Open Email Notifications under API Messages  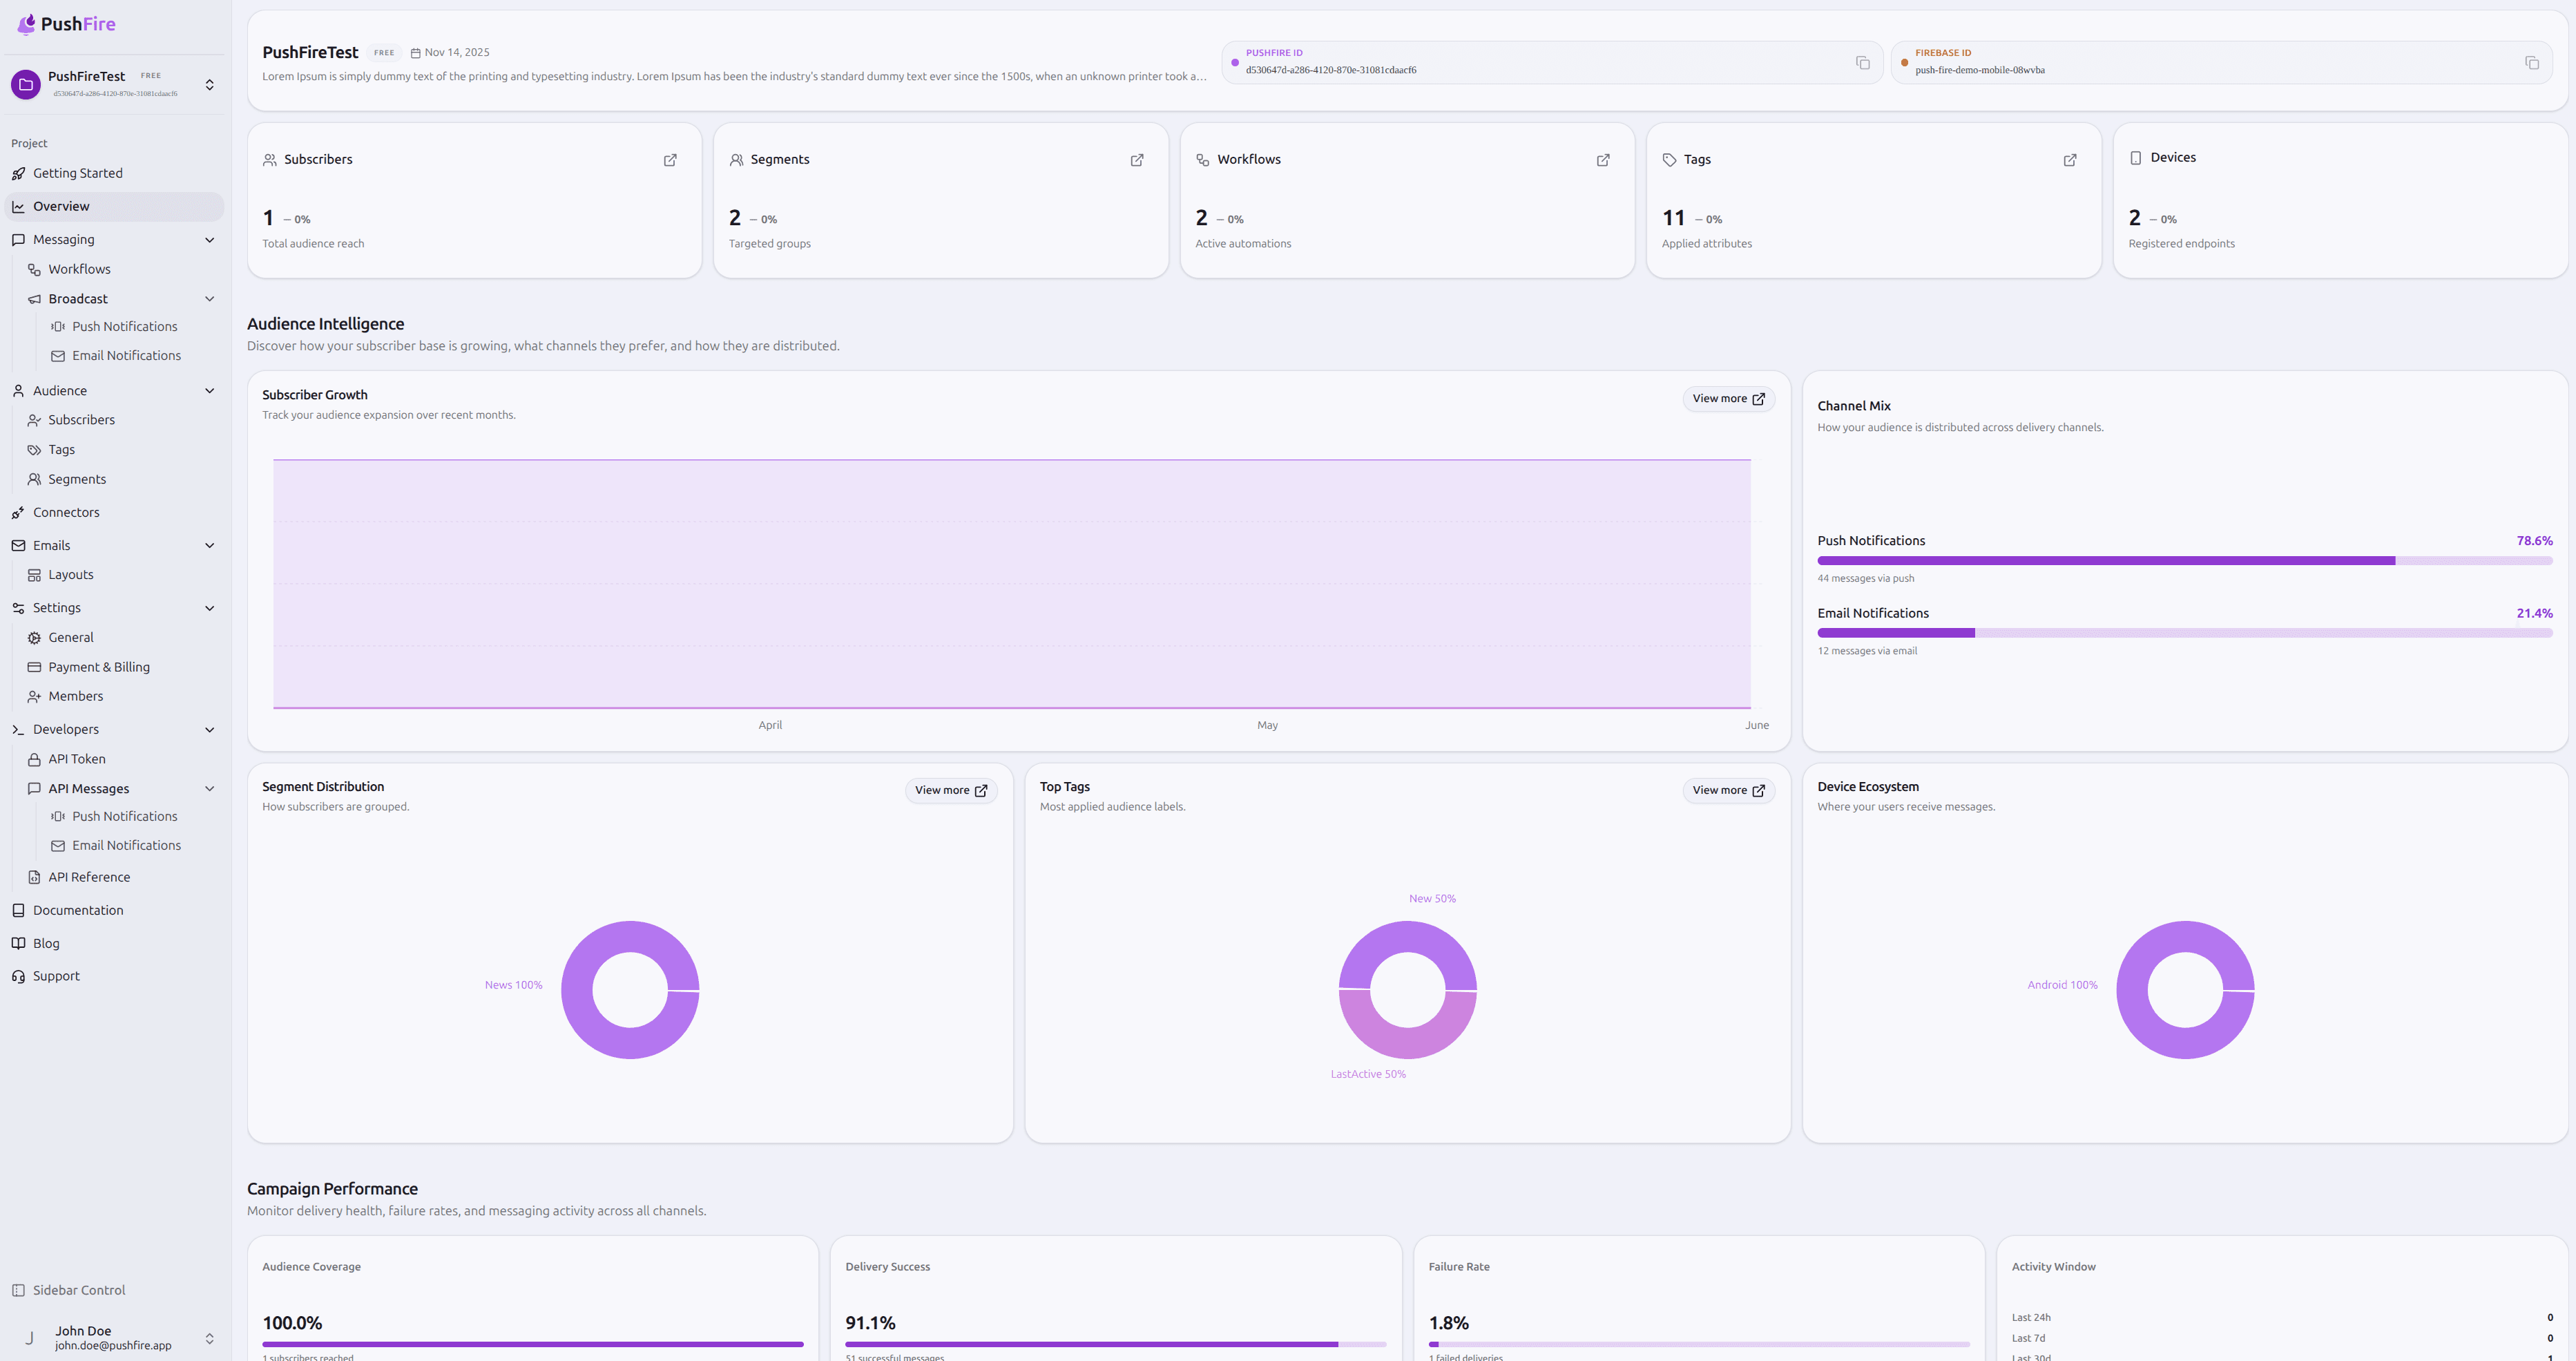coord(133,846)
